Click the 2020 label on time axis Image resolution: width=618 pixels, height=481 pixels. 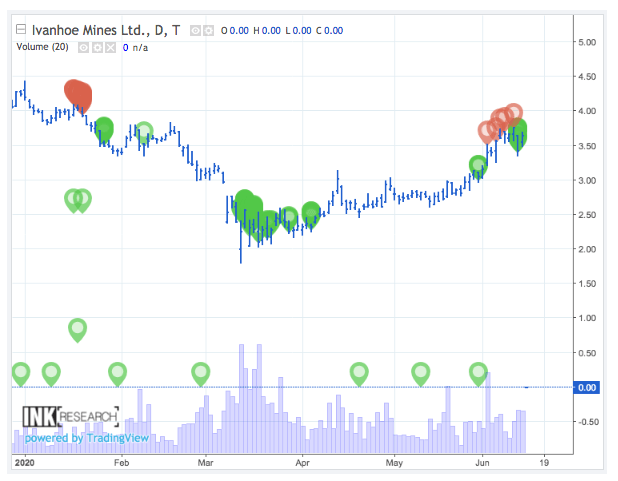(x=24, y=462)
